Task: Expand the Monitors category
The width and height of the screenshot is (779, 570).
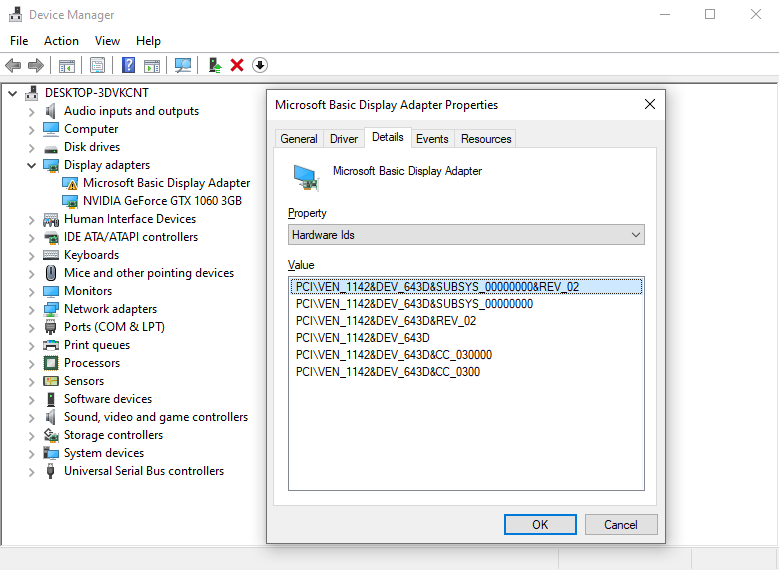Action: click(31, 291)
